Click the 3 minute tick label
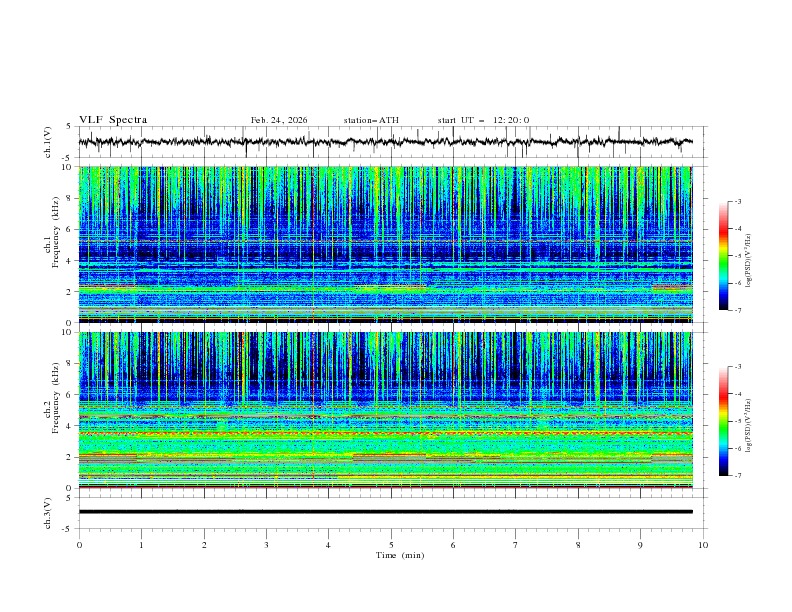 [x=266, y=544]
